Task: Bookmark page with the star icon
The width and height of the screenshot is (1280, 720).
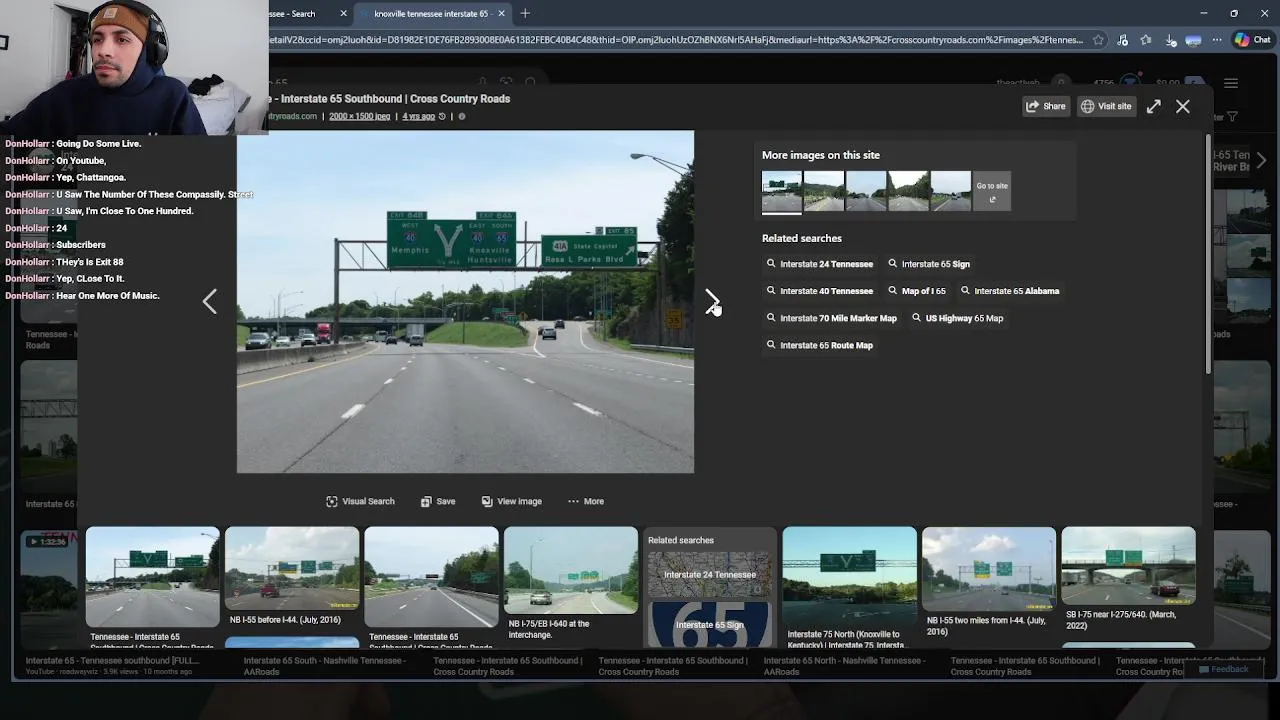Action: 1098,40
